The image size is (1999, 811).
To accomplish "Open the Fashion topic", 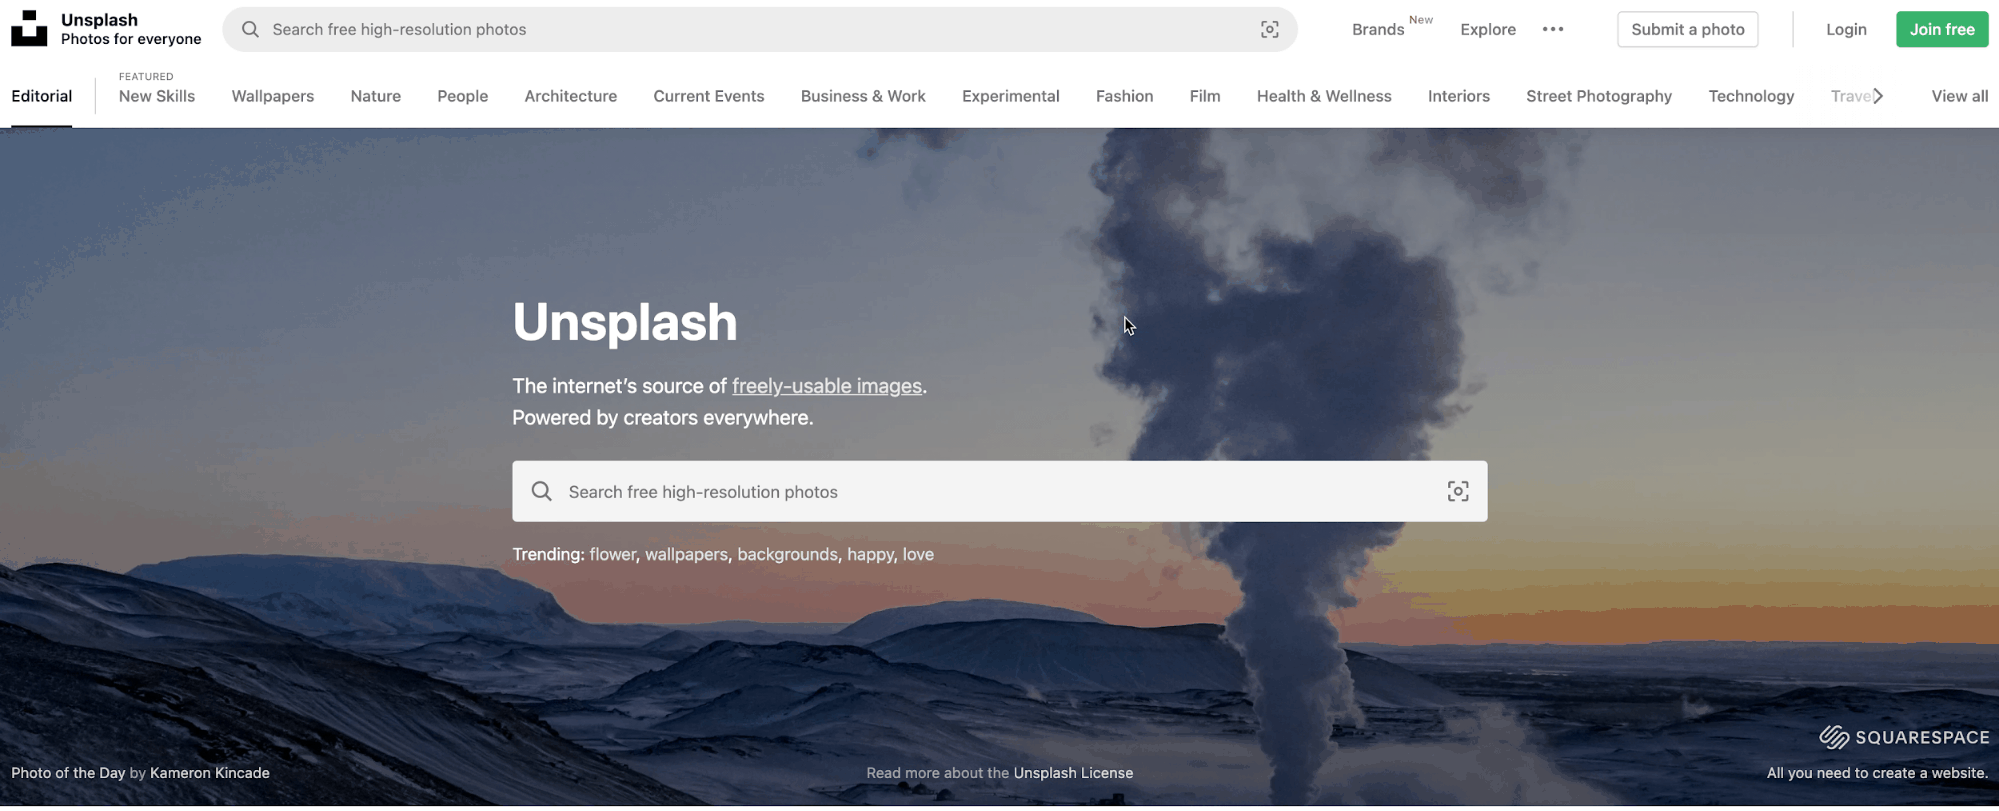I will point(1125,96).
